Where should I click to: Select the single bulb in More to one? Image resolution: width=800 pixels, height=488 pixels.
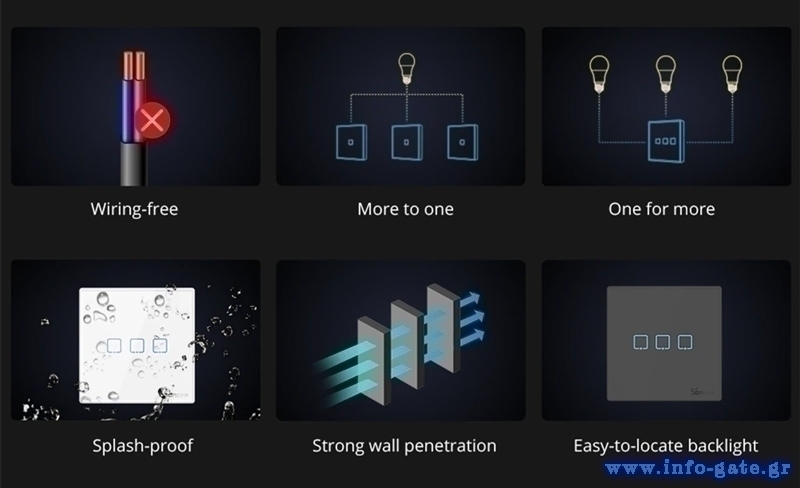(x=407, y=68)
